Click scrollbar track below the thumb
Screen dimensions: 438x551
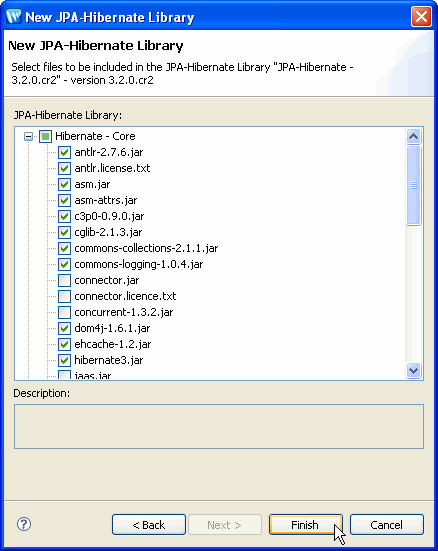click(413, 293)
